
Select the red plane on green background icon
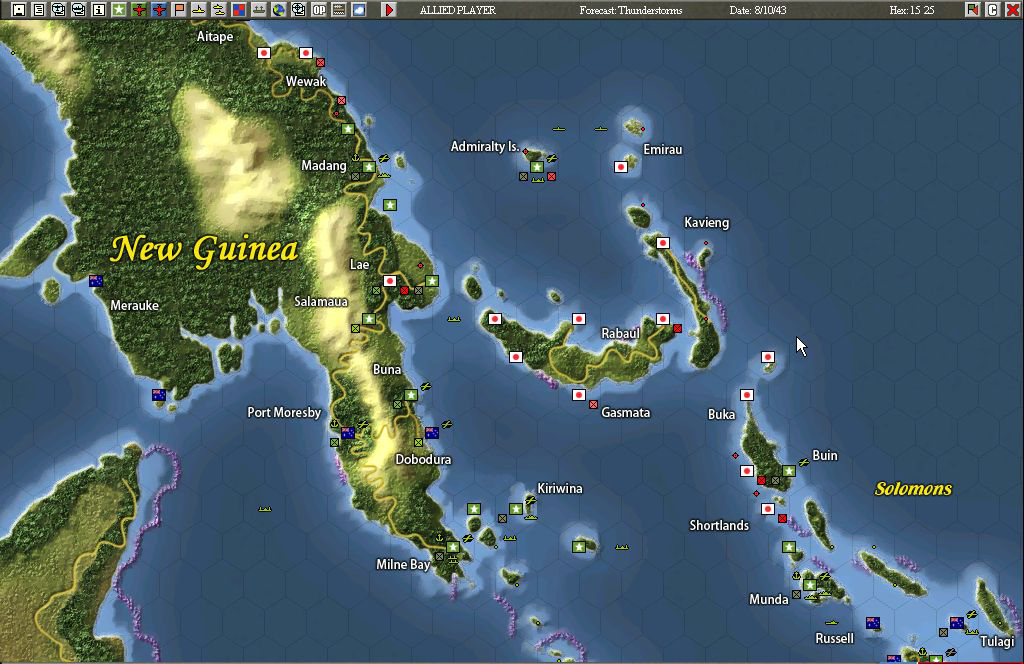139,10
